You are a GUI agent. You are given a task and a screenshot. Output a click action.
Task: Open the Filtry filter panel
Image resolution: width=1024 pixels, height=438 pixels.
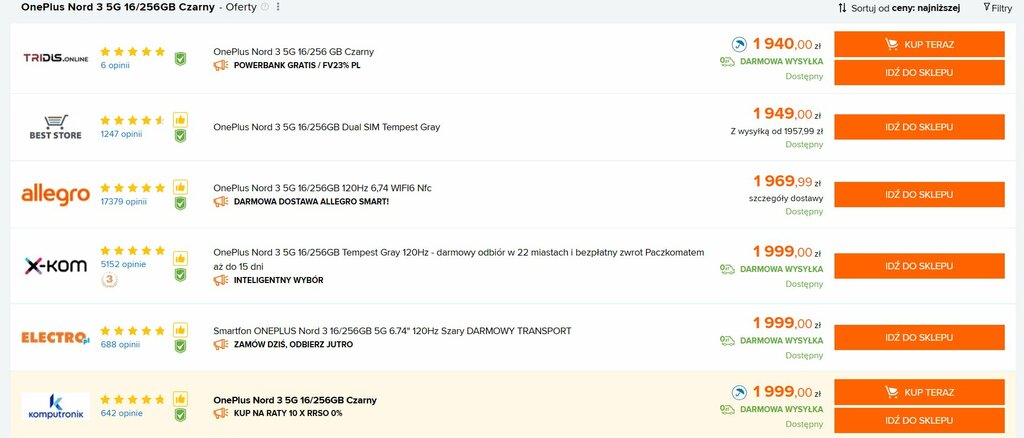pyautogui.click(x=998, y=8)
